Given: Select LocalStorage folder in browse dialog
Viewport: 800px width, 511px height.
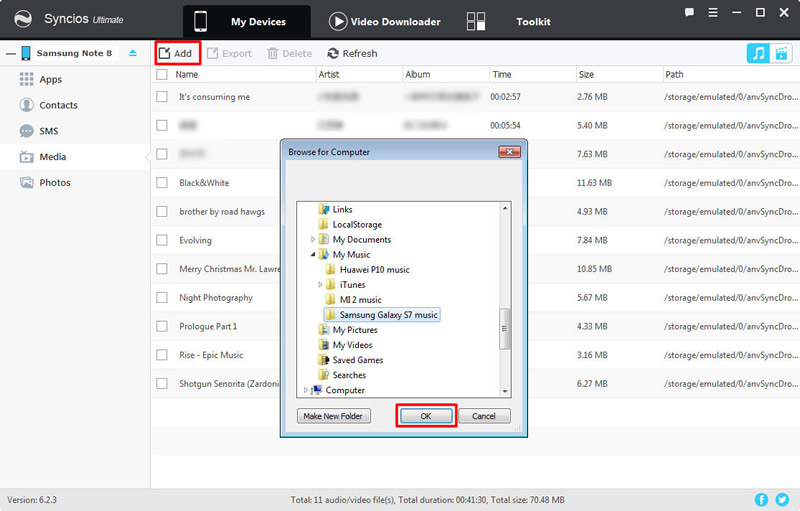Looking at the screenshot, I should (350, 224).
